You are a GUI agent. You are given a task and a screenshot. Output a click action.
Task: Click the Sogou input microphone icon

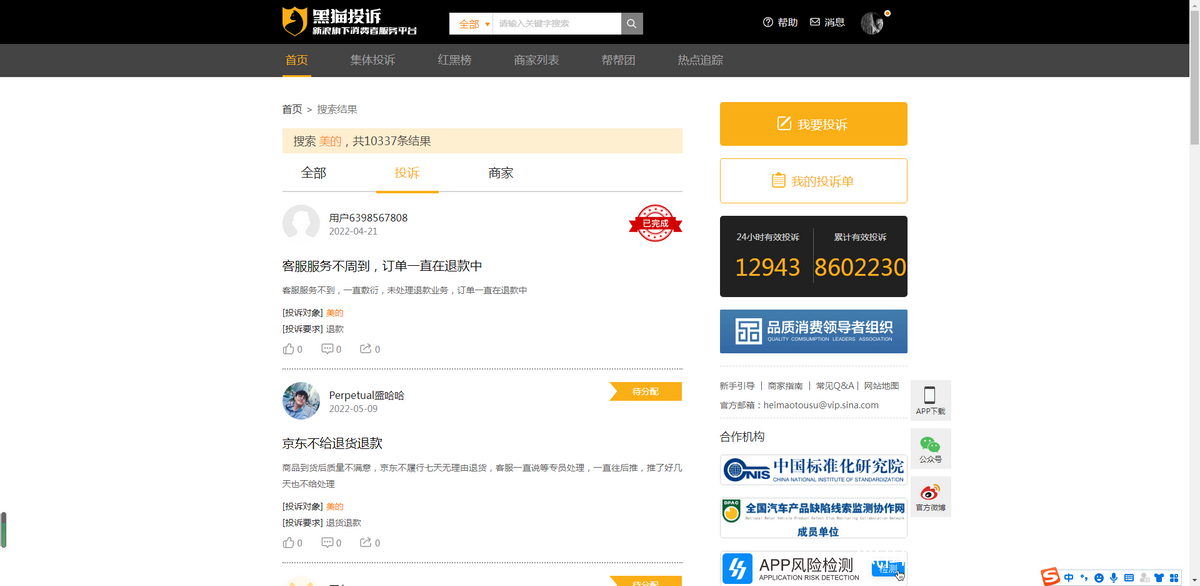[x=1113, y=577]
